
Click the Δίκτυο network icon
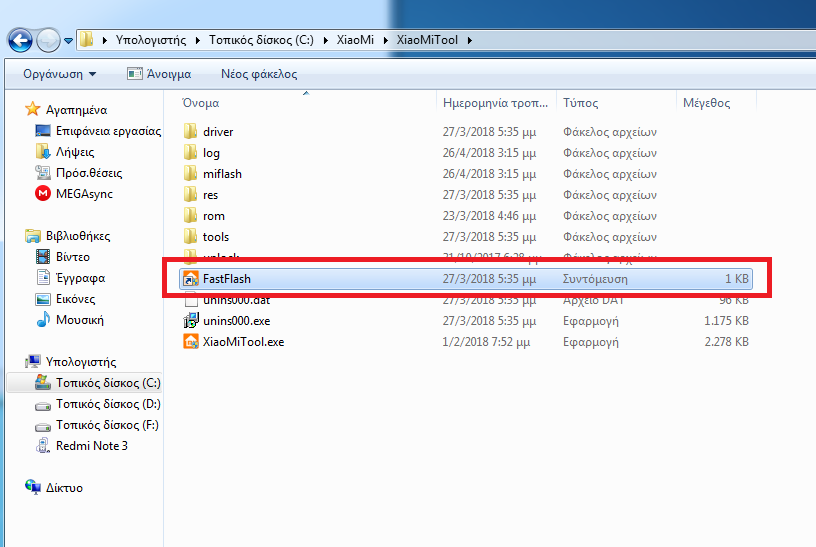pos(33,487)
